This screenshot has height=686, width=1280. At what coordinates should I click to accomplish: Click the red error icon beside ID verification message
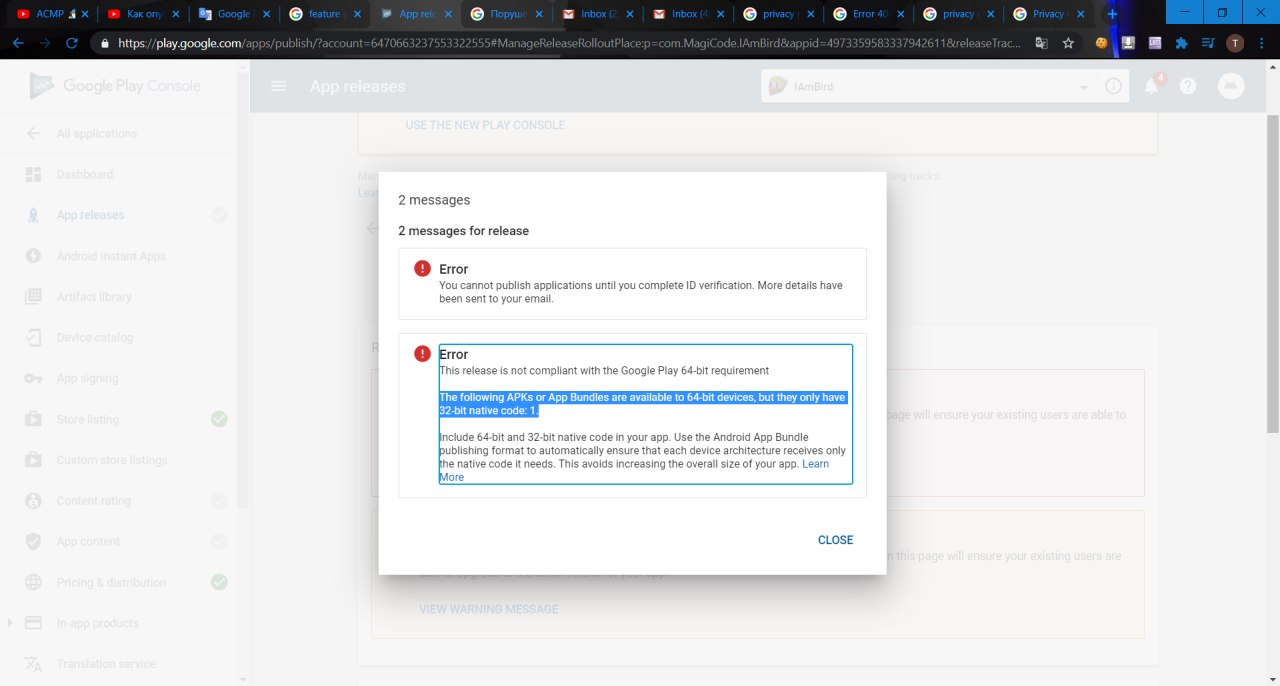tap(423, 268)
